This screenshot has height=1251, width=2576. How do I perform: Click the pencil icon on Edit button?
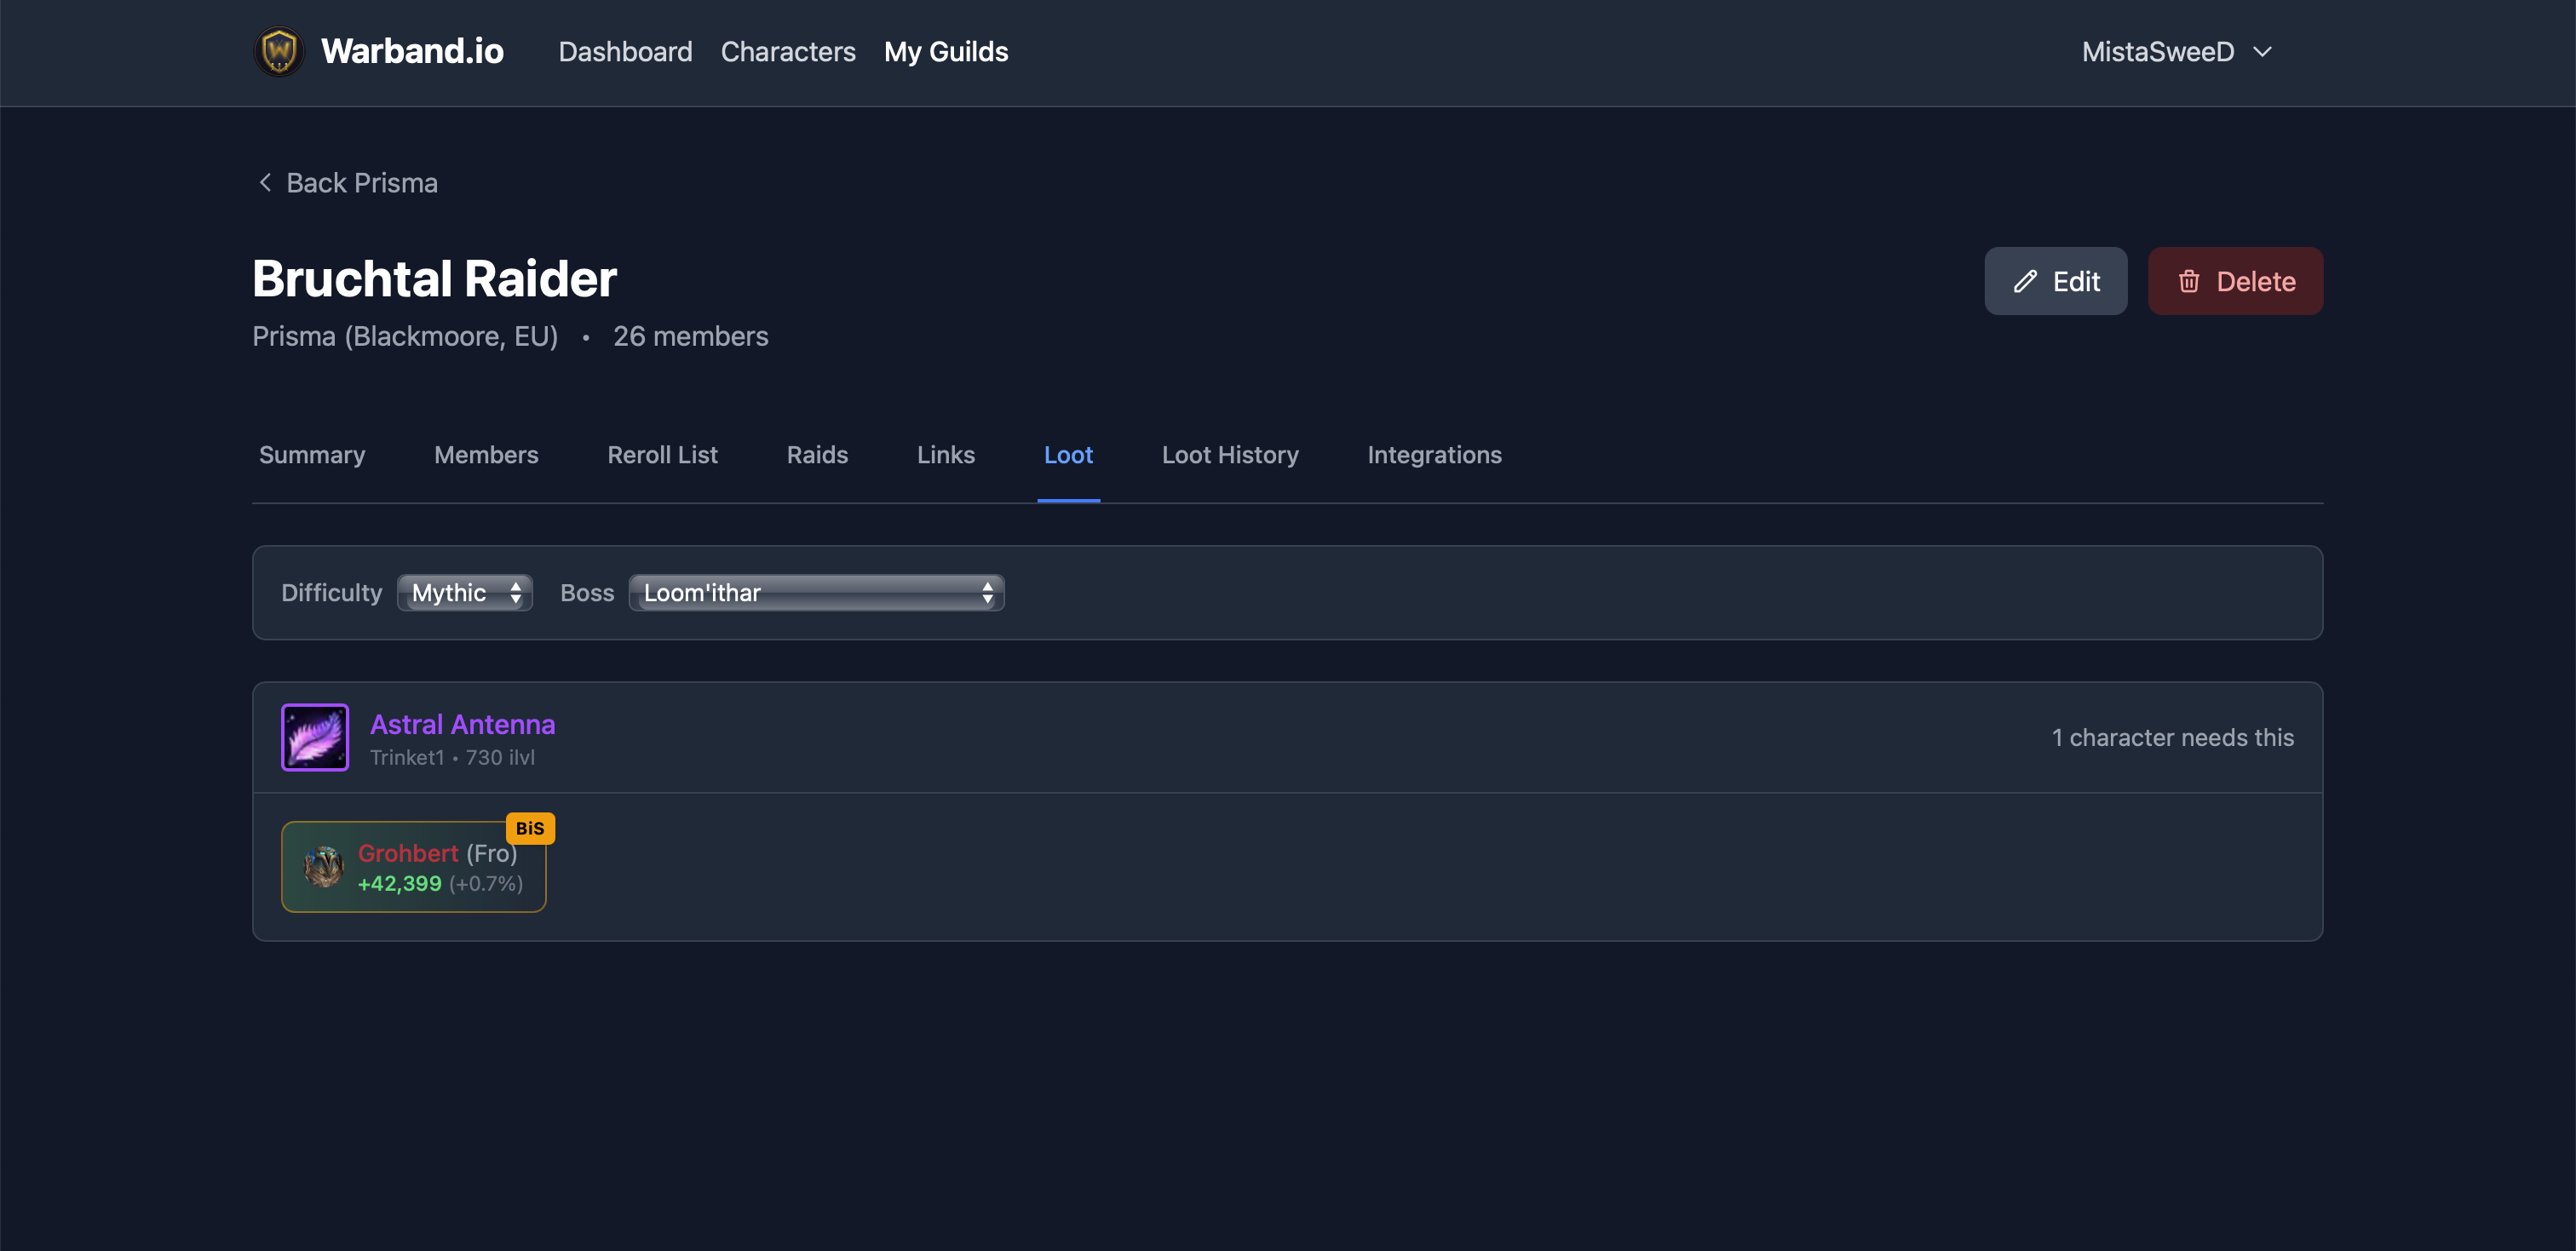2025,281
